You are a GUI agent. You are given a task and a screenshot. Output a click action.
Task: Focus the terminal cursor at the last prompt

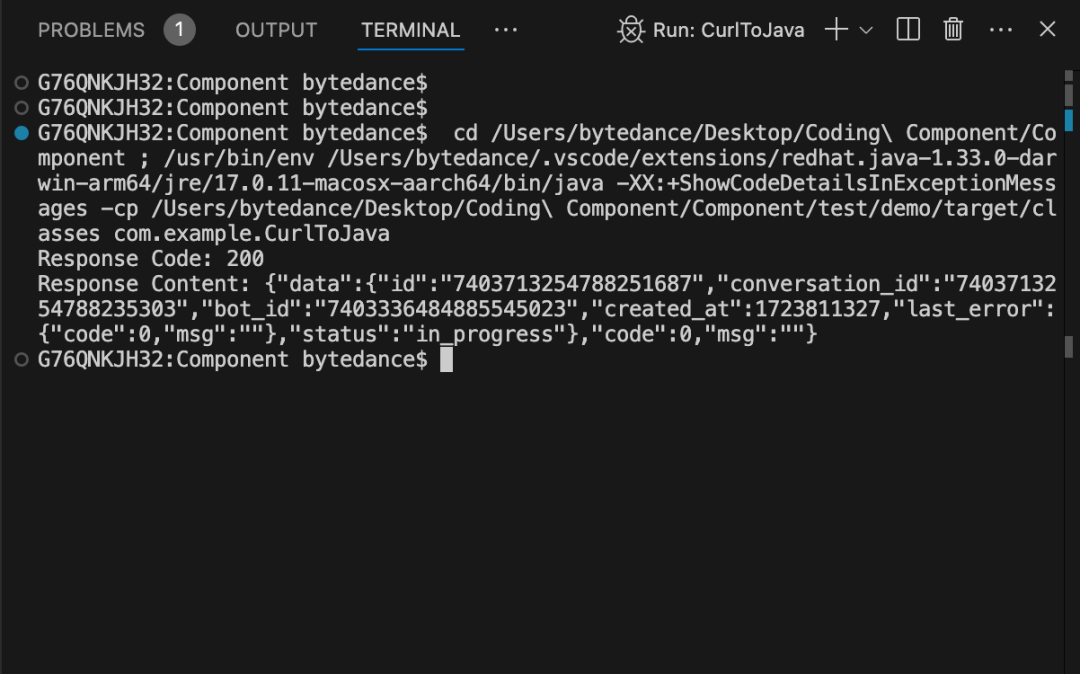click(x=446, y=359)
